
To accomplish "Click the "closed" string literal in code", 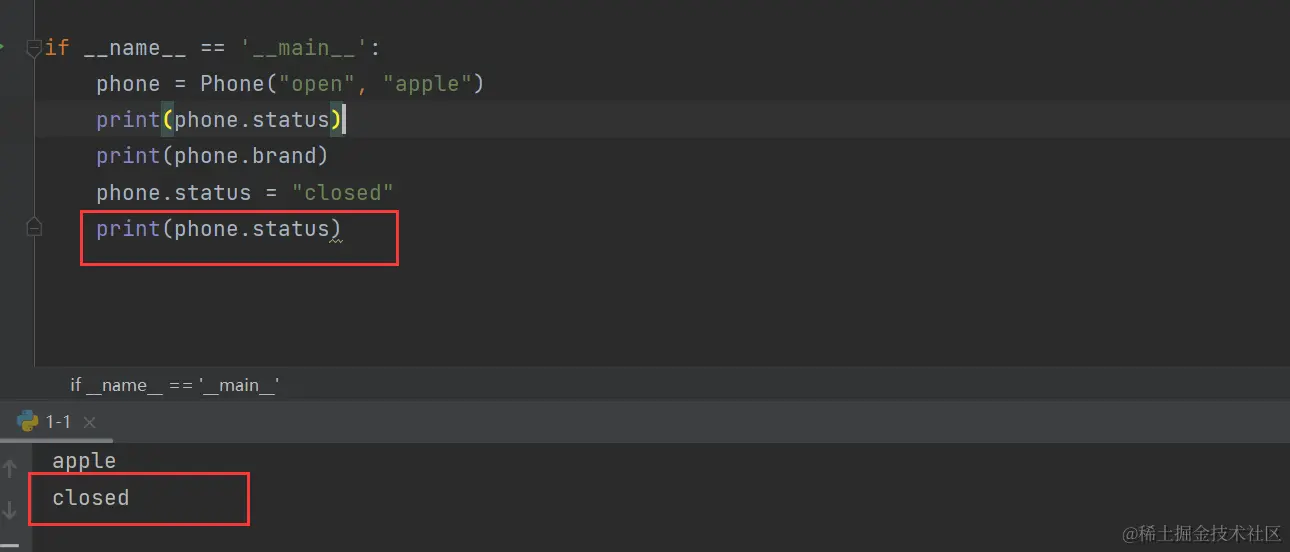I will [343, 192].
